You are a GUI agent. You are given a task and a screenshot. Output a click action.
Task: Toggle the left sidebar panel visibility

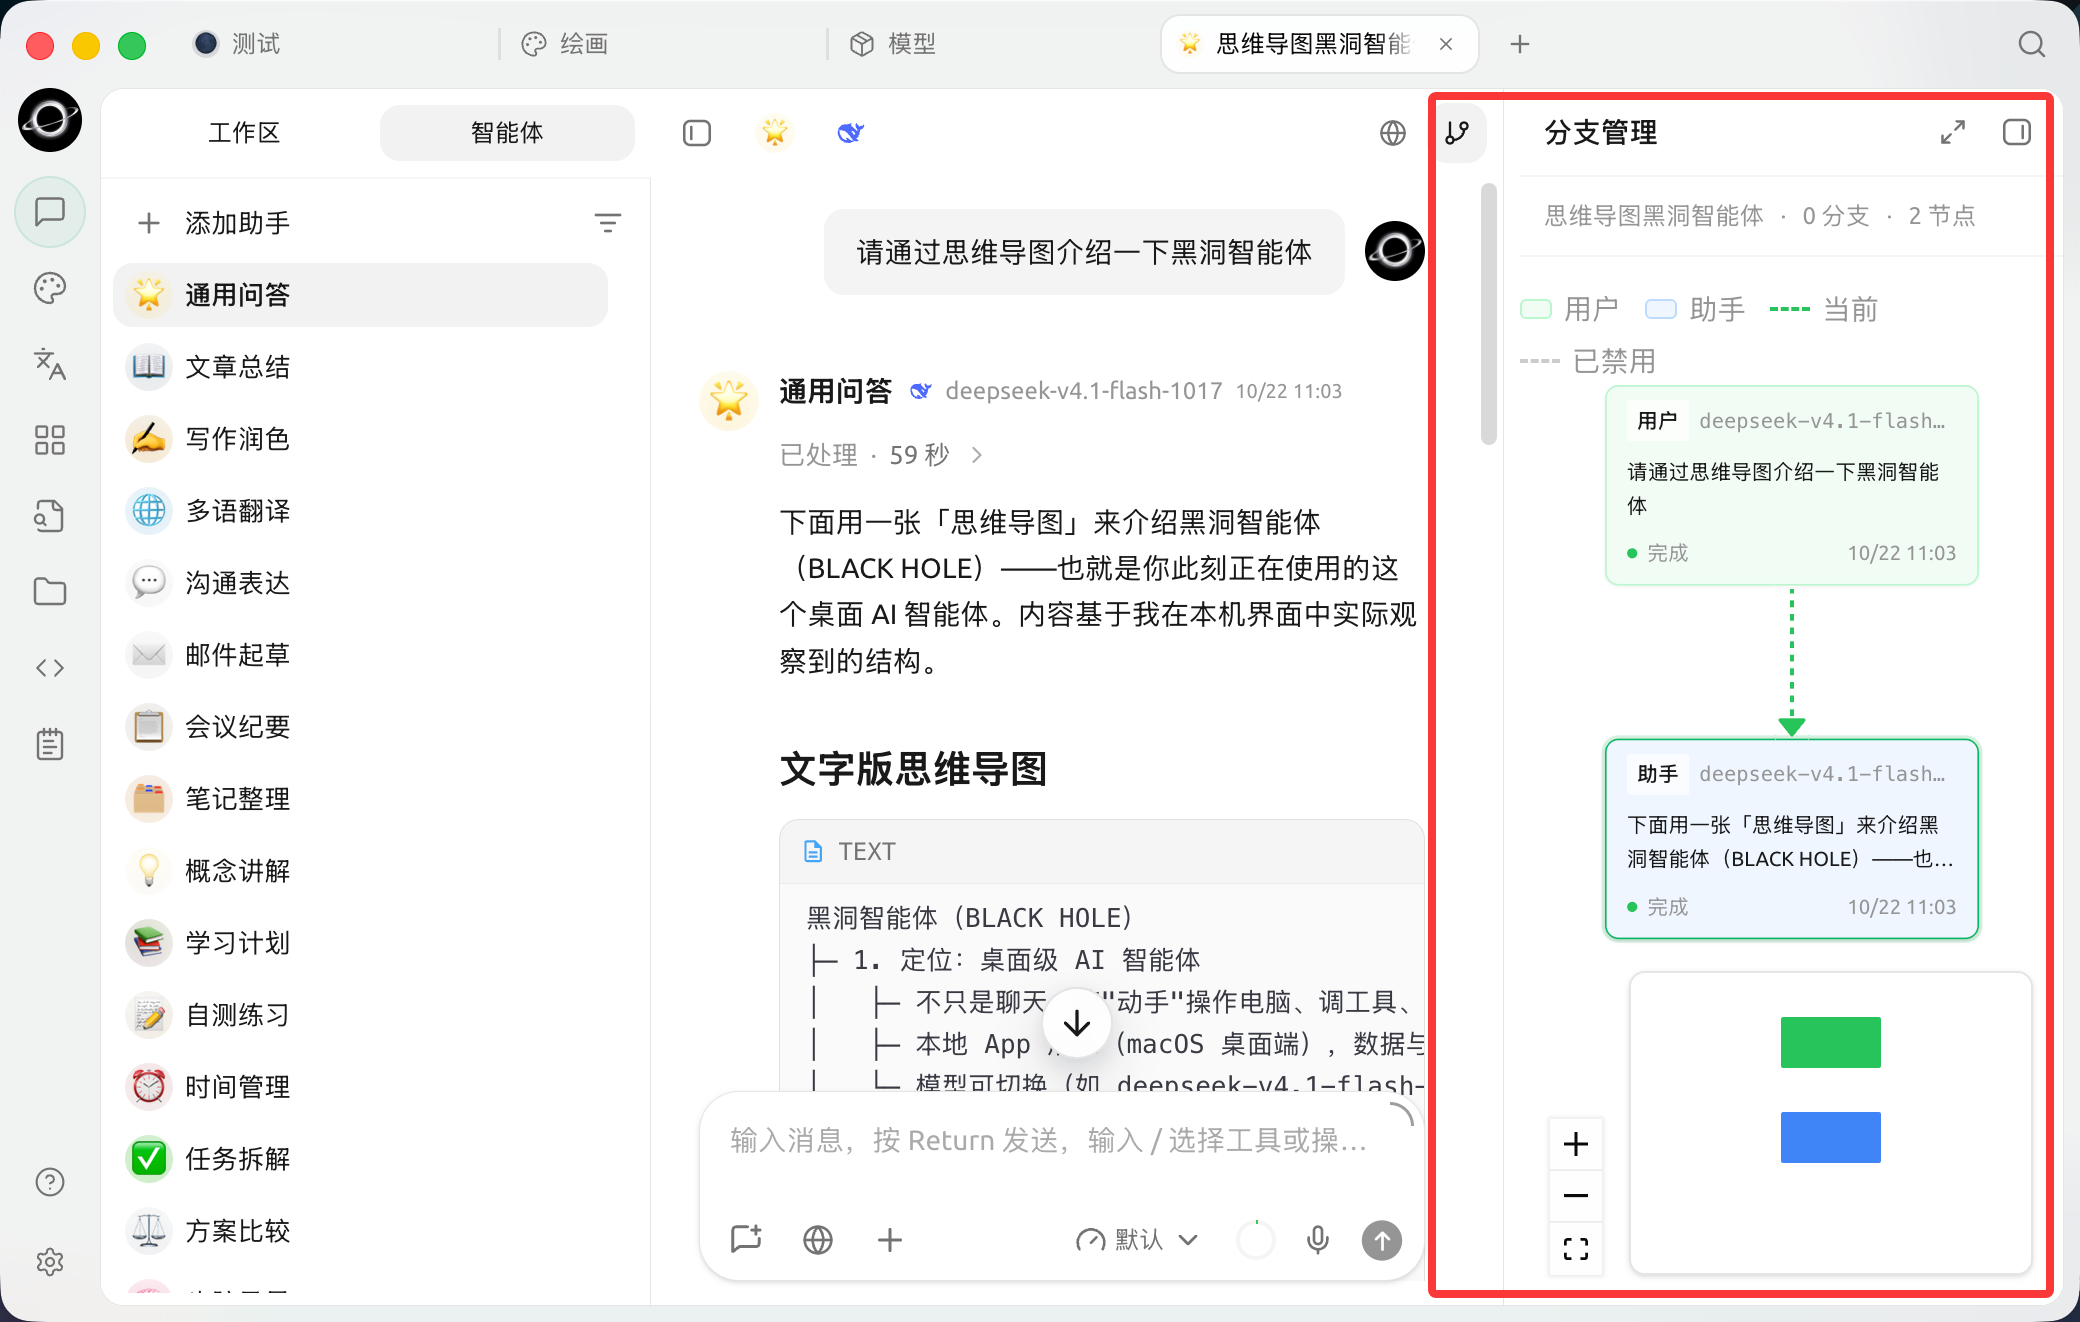[697, 133]
